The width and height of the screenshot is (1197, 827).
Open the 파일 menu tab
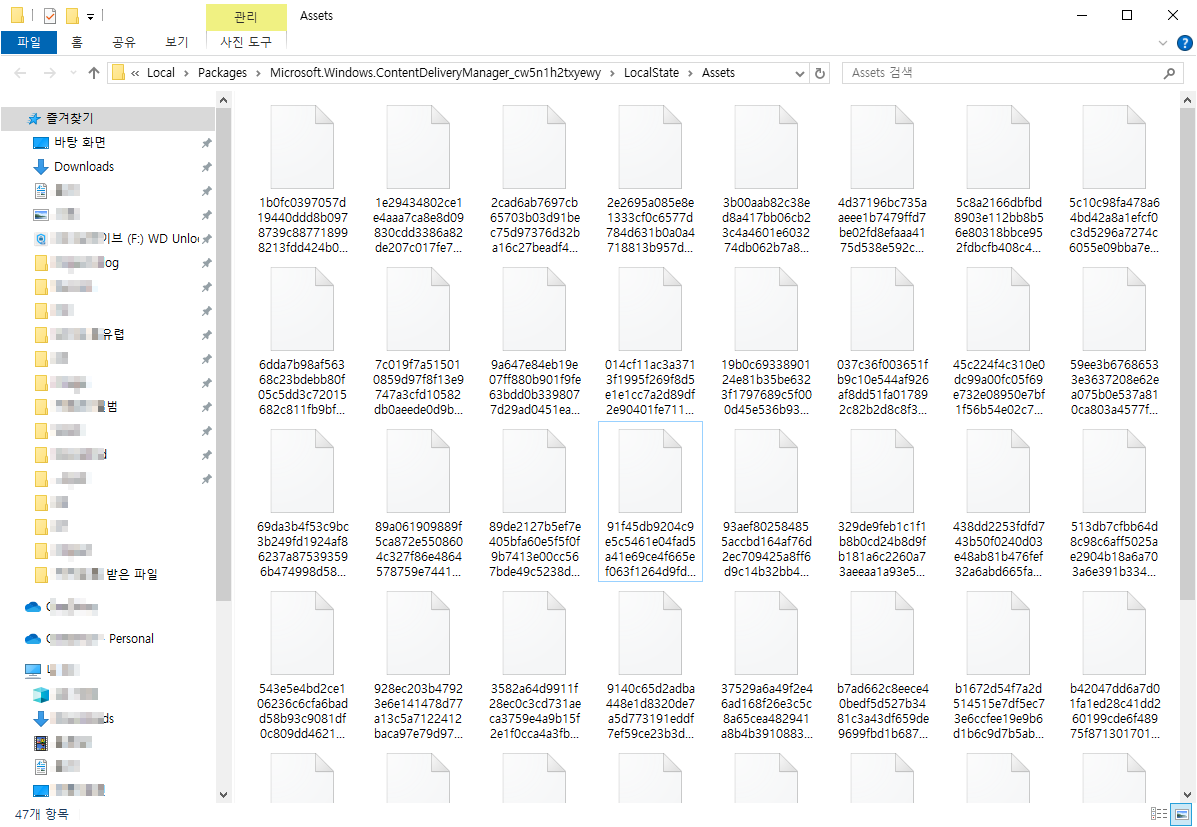click(x=28, y=42)
